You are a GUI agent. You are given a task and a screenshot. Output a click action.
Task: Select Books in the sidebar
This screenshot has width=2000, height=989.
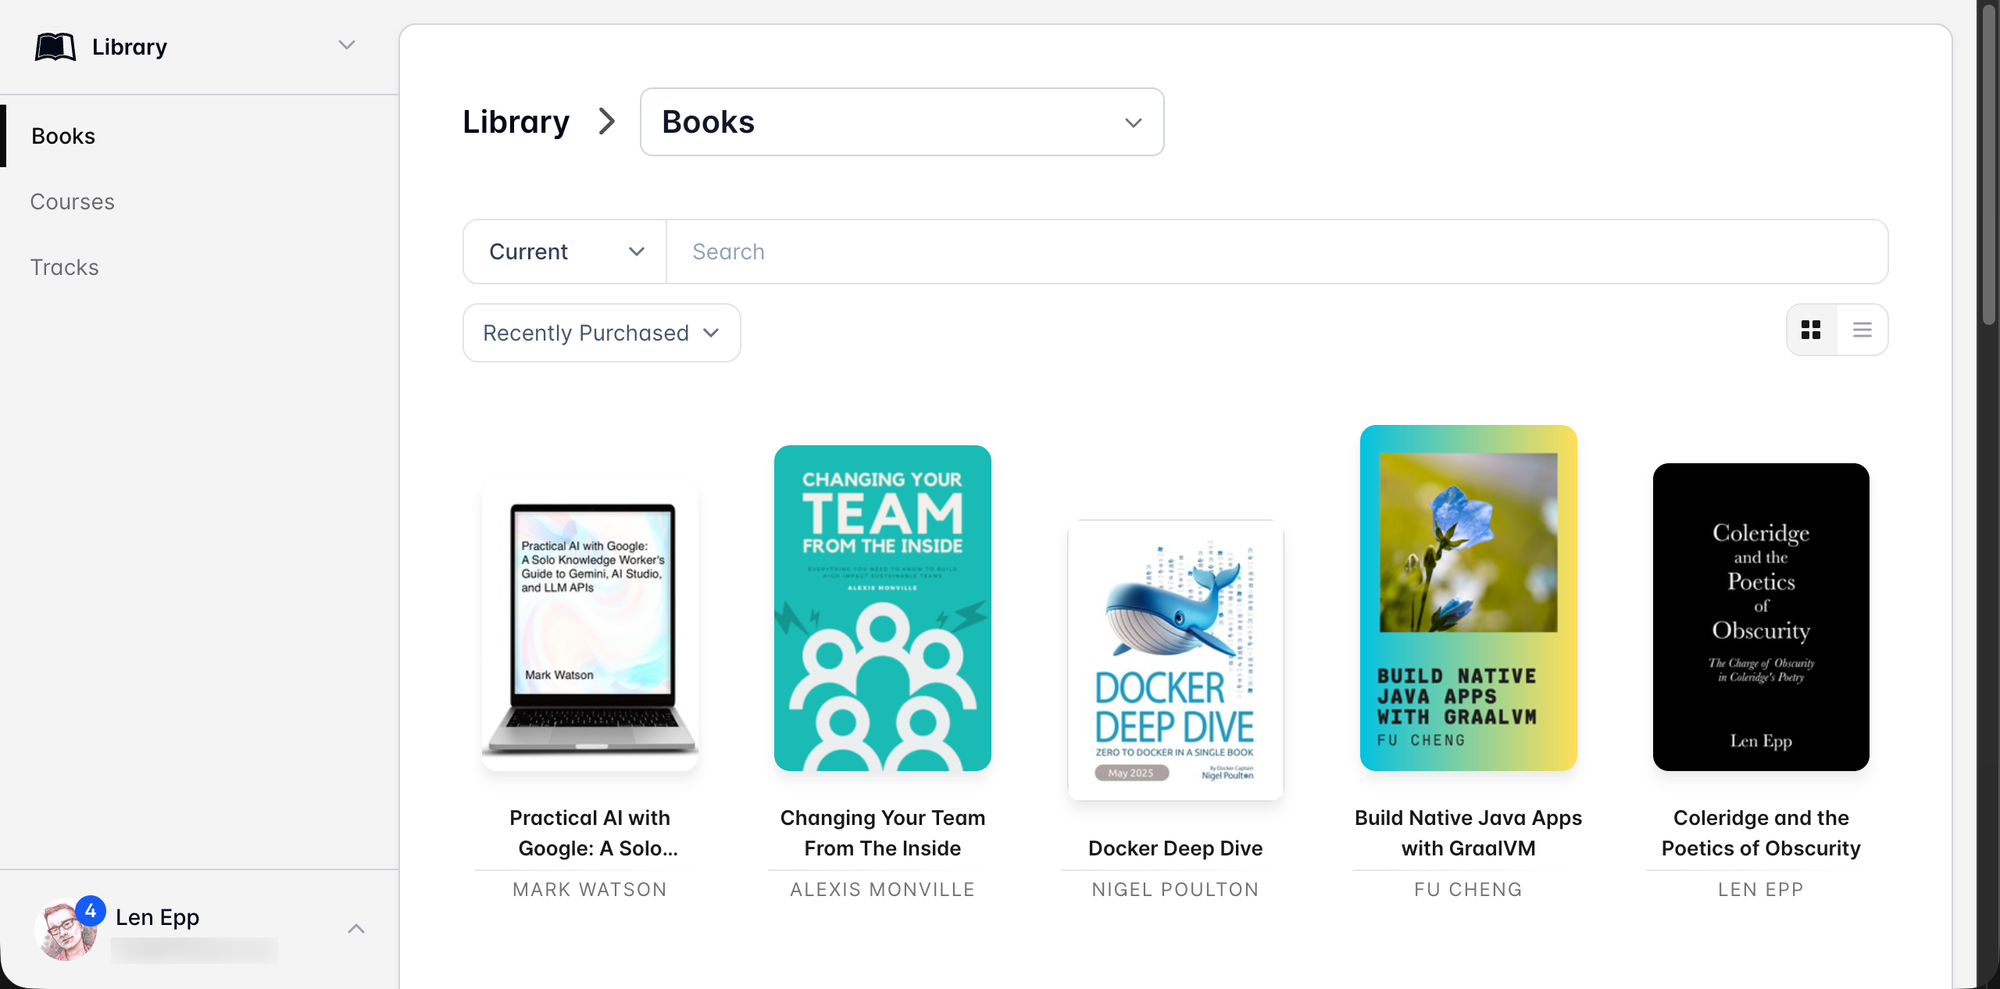(x=63, y=136)
